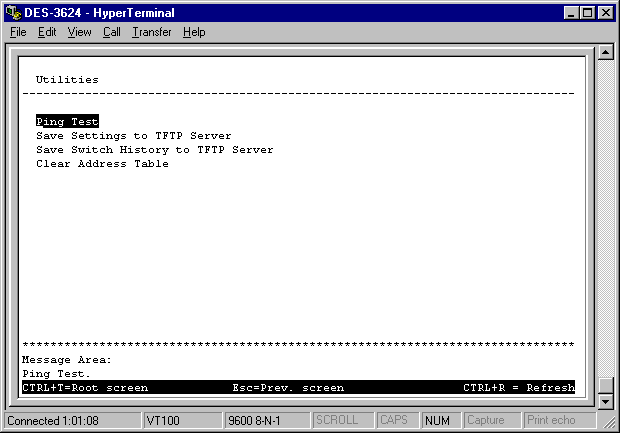Screen dimensions: 620x433
Task: Click the NUM indicator in status bar
Action: 437,421
